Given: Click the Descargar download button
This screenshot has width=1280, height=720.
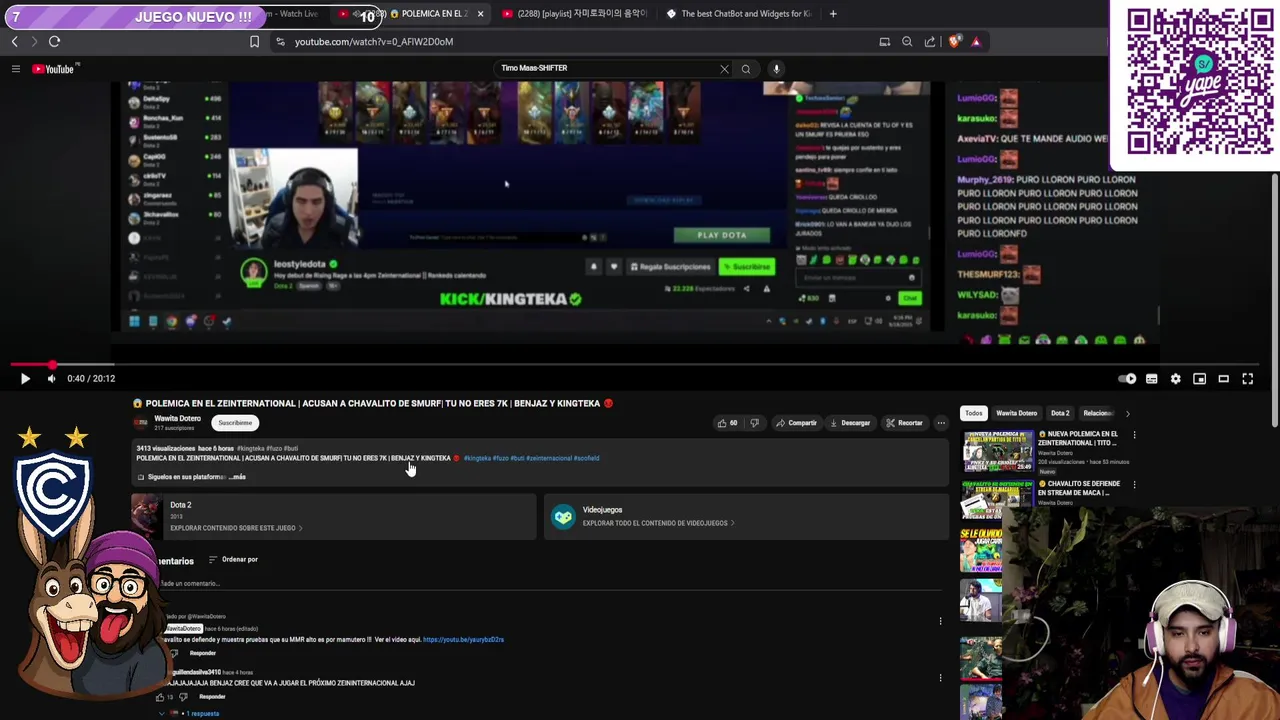Looking at the screenshot, I should pos(850,423).
